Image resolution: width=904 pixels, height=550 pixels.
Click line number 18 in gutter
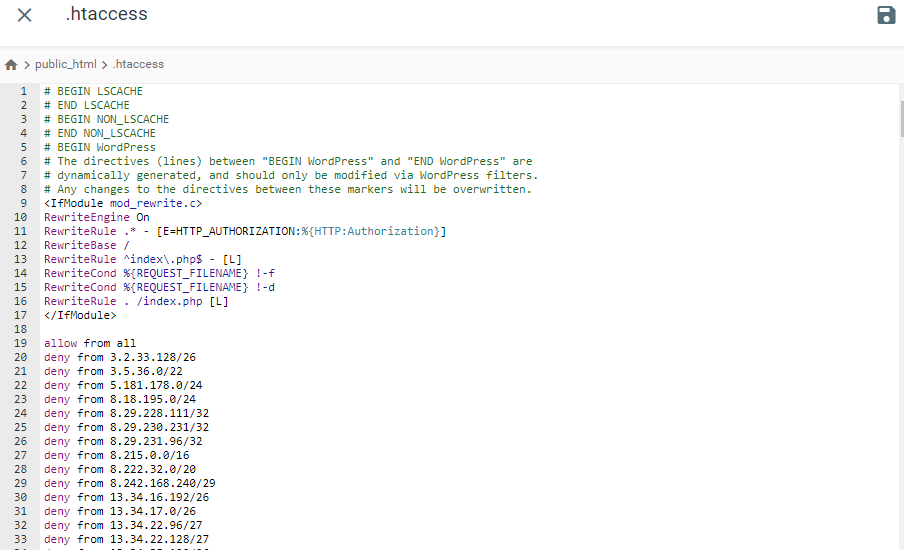(20, 329)
